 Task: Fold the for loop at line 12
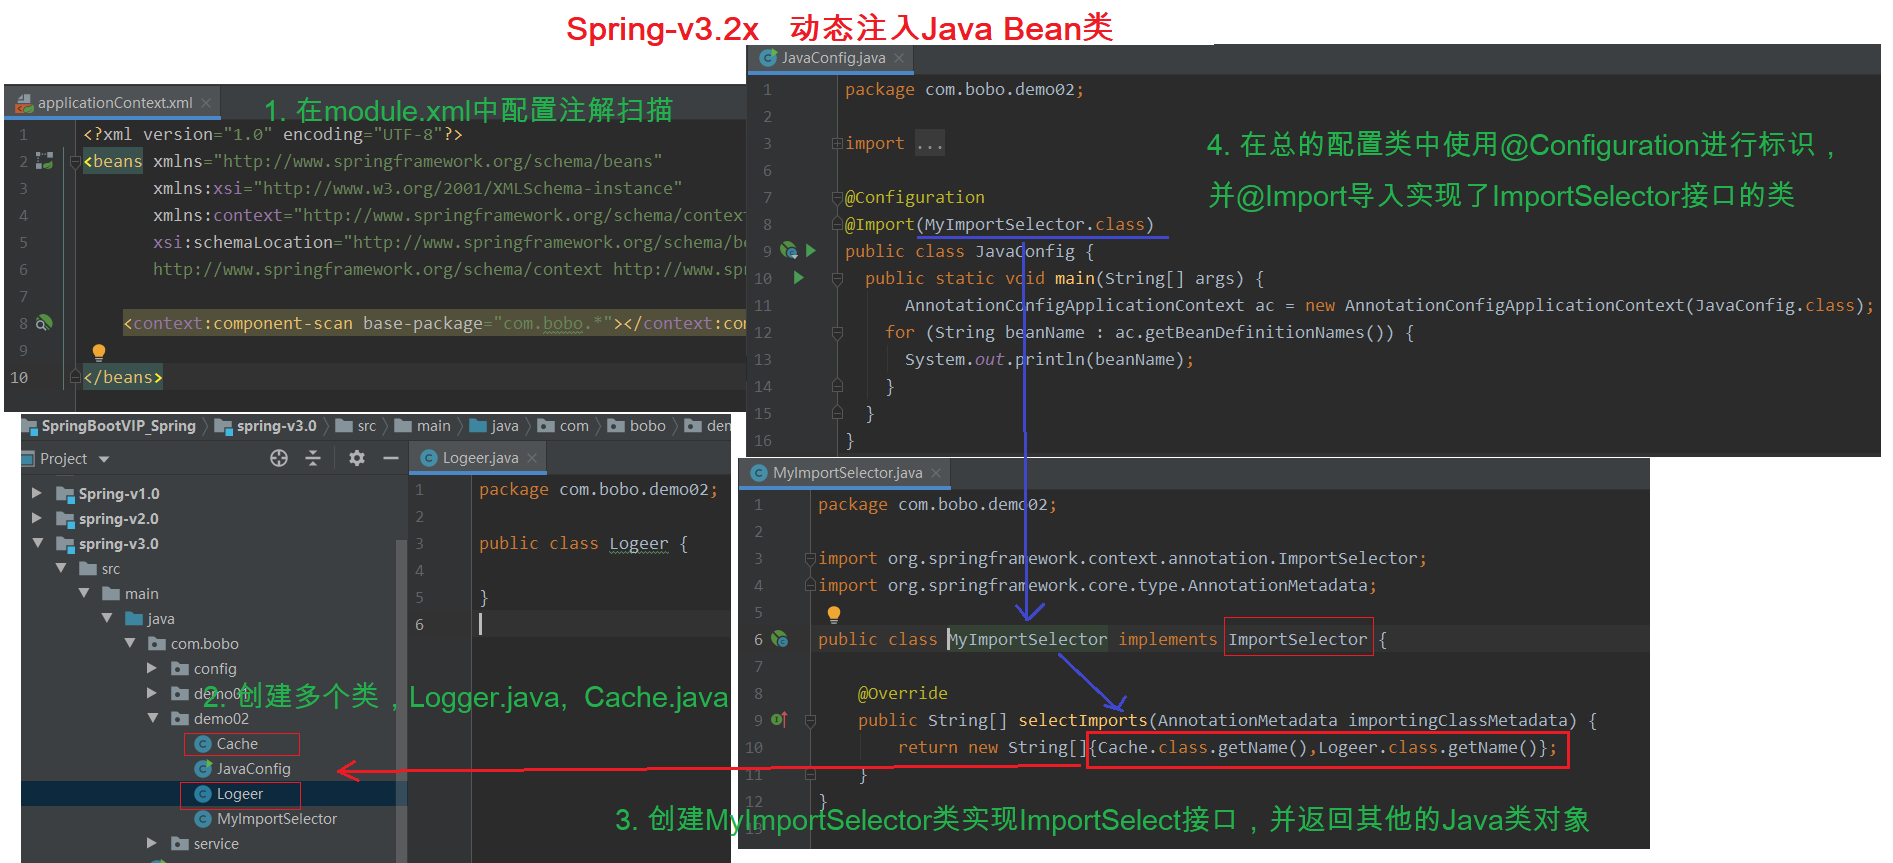[x=837, y=332]
